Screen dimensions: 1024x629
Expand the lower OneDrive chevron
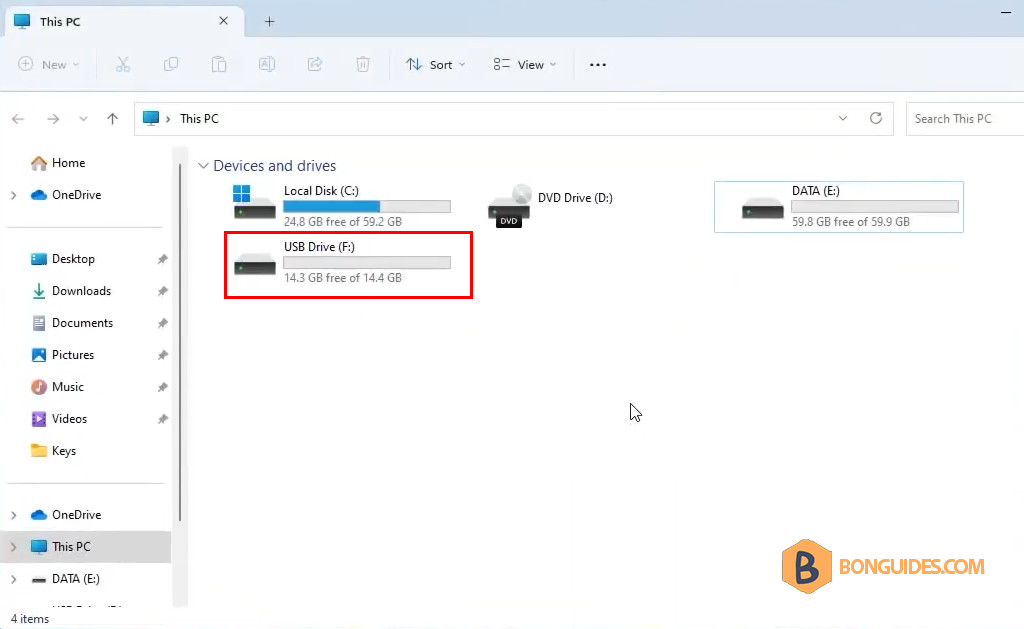[x=14, y=515]
